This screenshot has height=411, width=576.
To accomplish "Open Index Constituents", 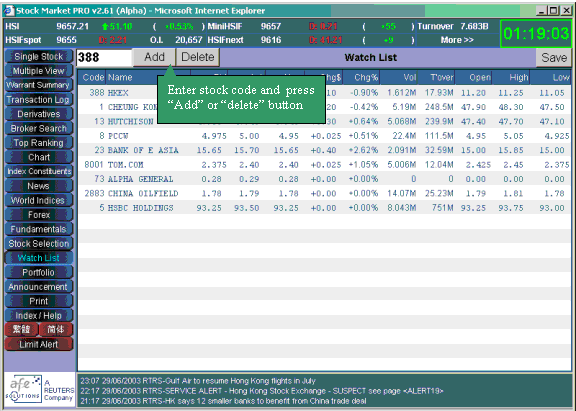I will tap(39, 172).
